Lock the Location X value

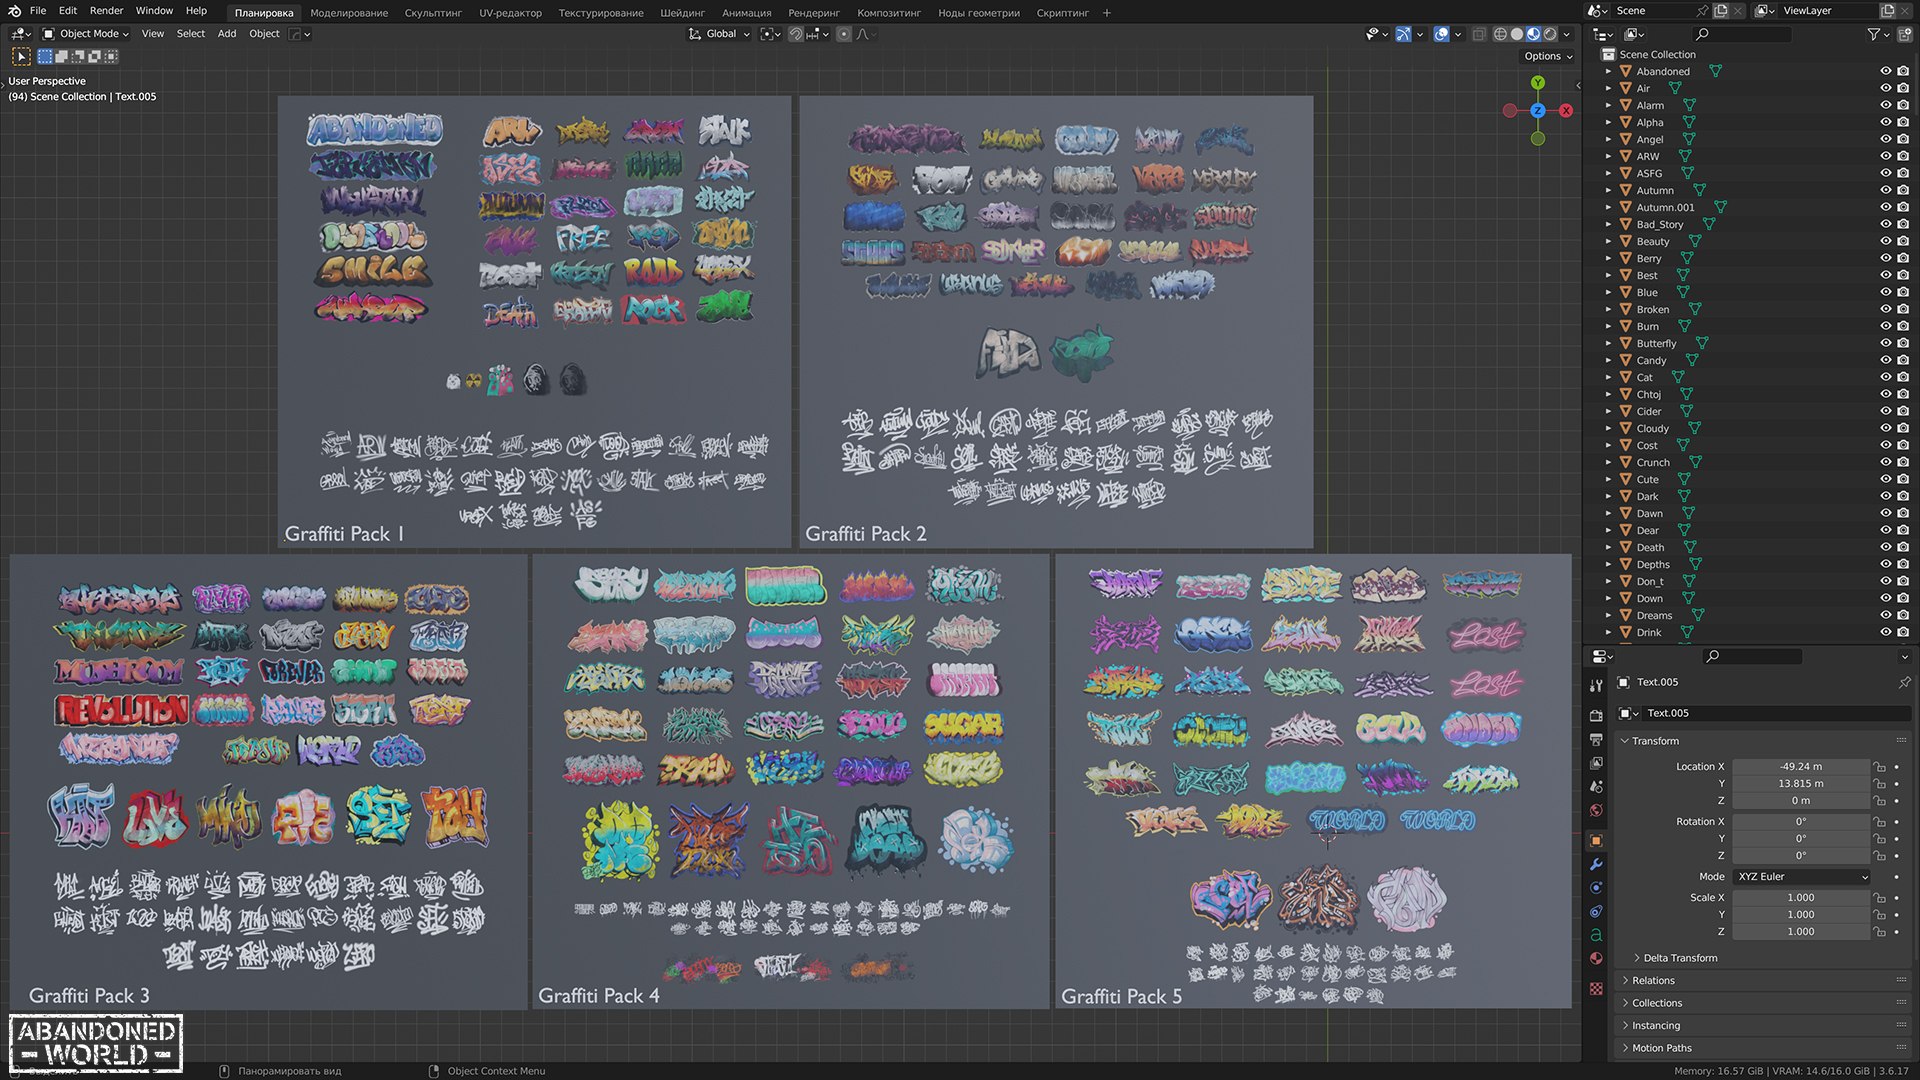(1880, 767)
